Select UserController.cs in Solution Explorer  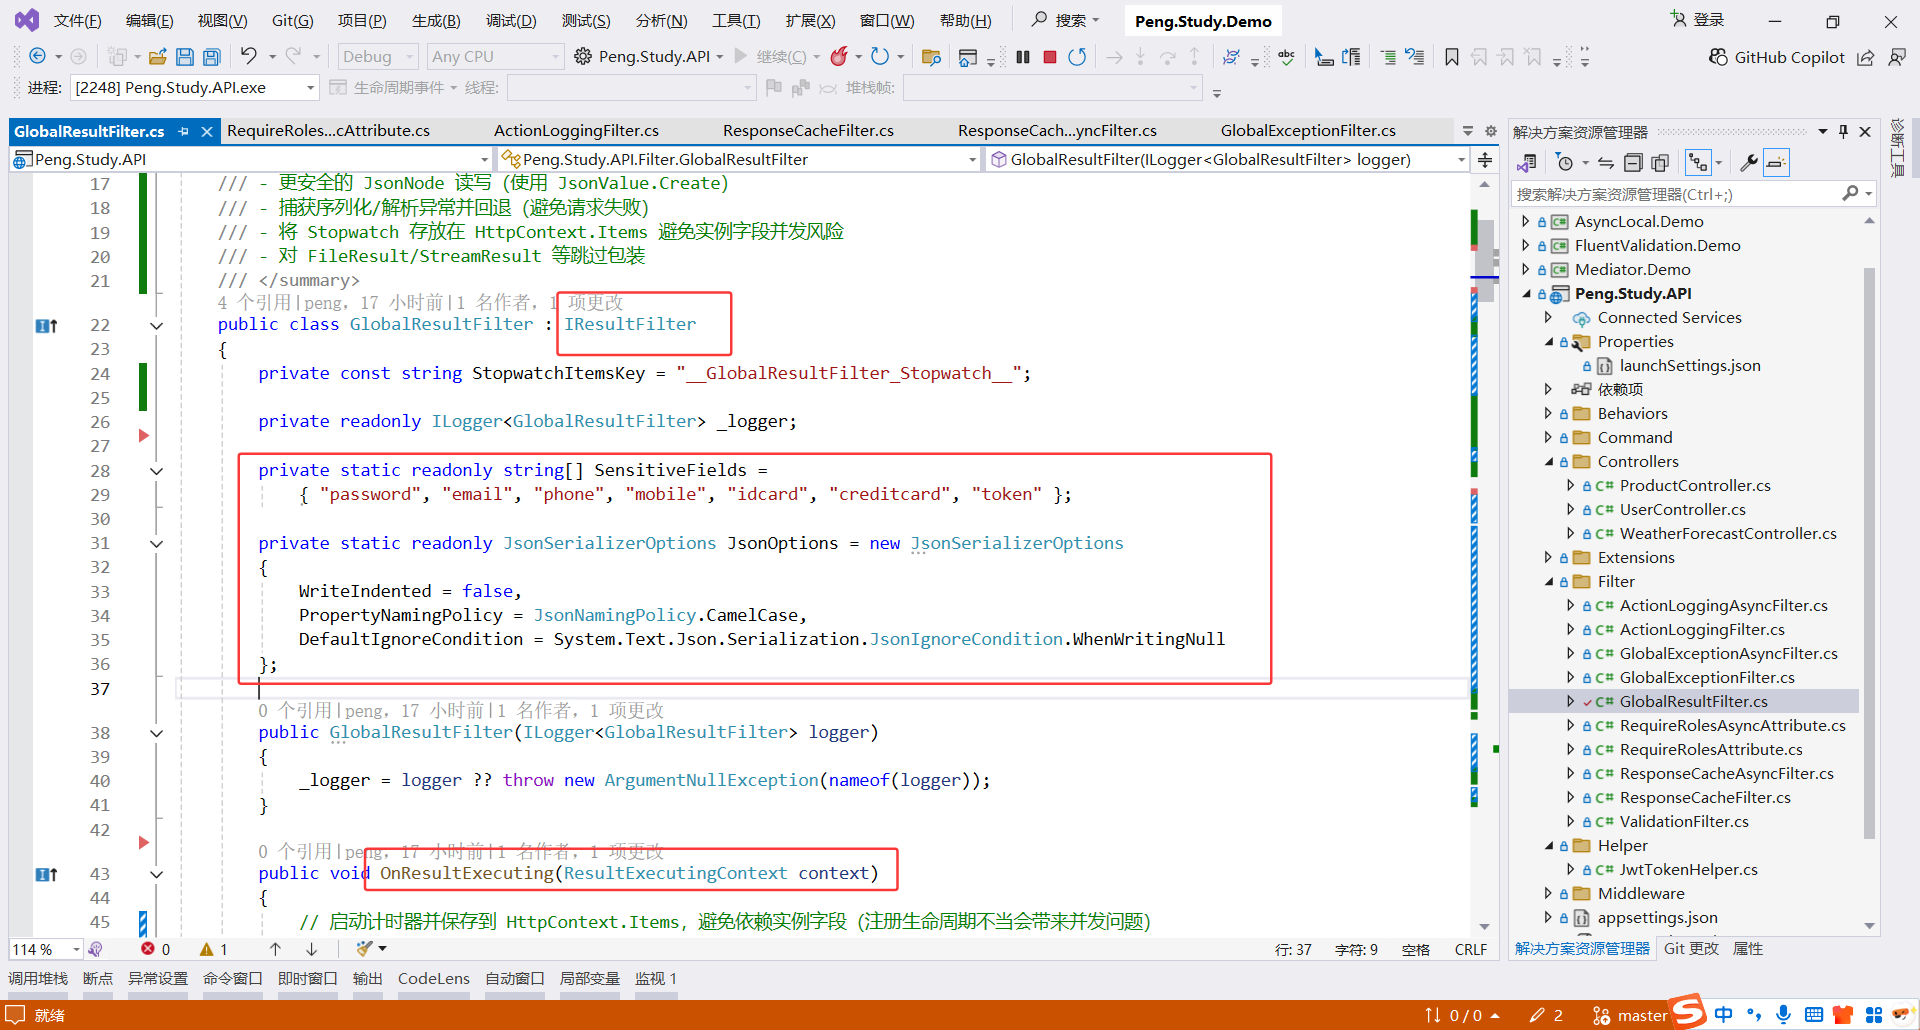pos(1682,509)
